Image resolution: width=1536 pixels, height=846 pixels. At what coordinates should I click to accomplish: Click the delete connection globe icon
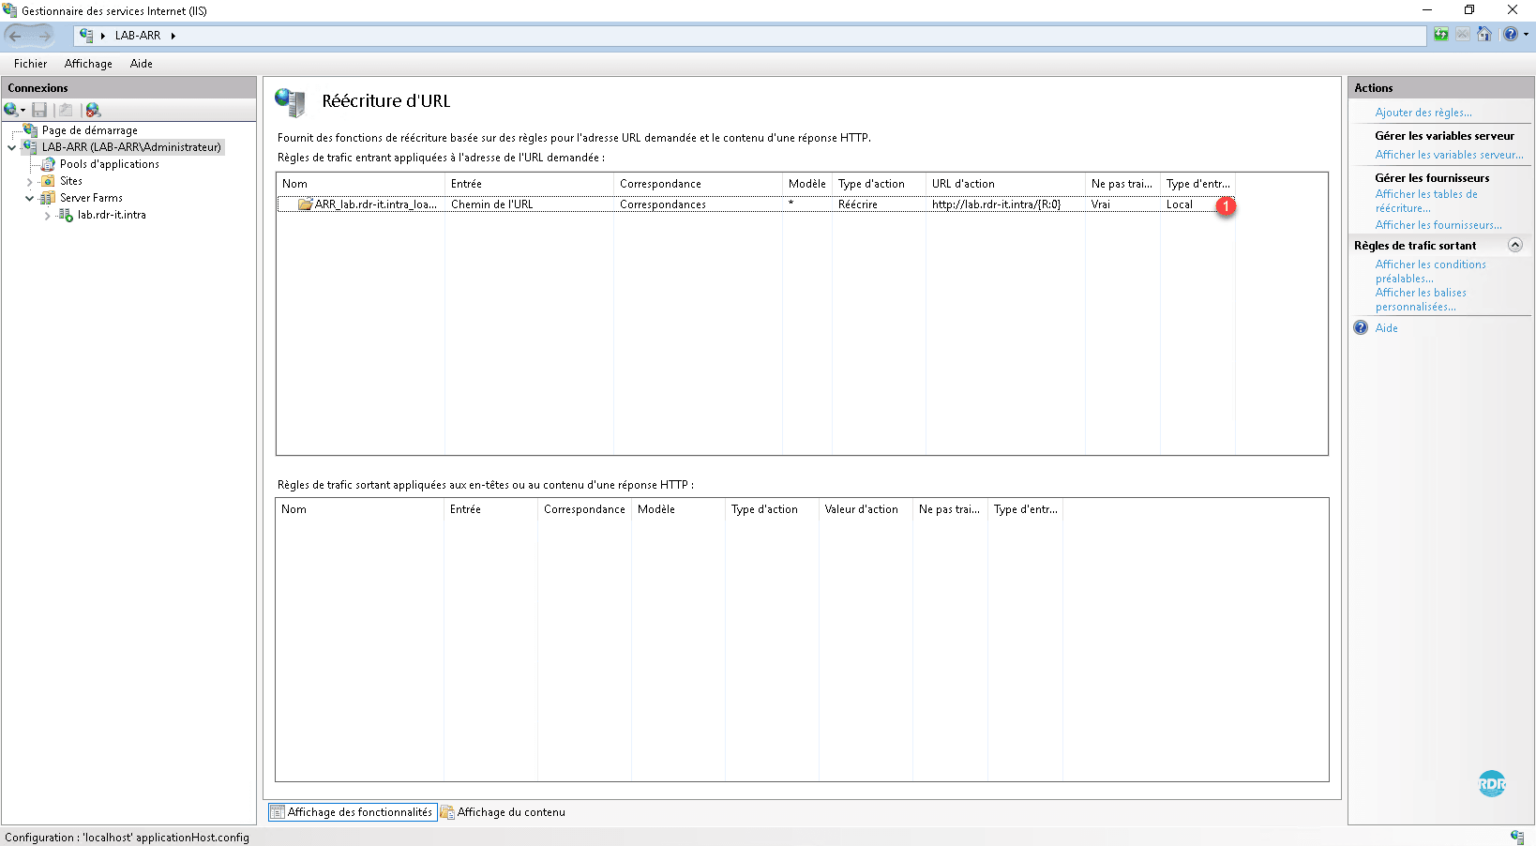point(93,110)
